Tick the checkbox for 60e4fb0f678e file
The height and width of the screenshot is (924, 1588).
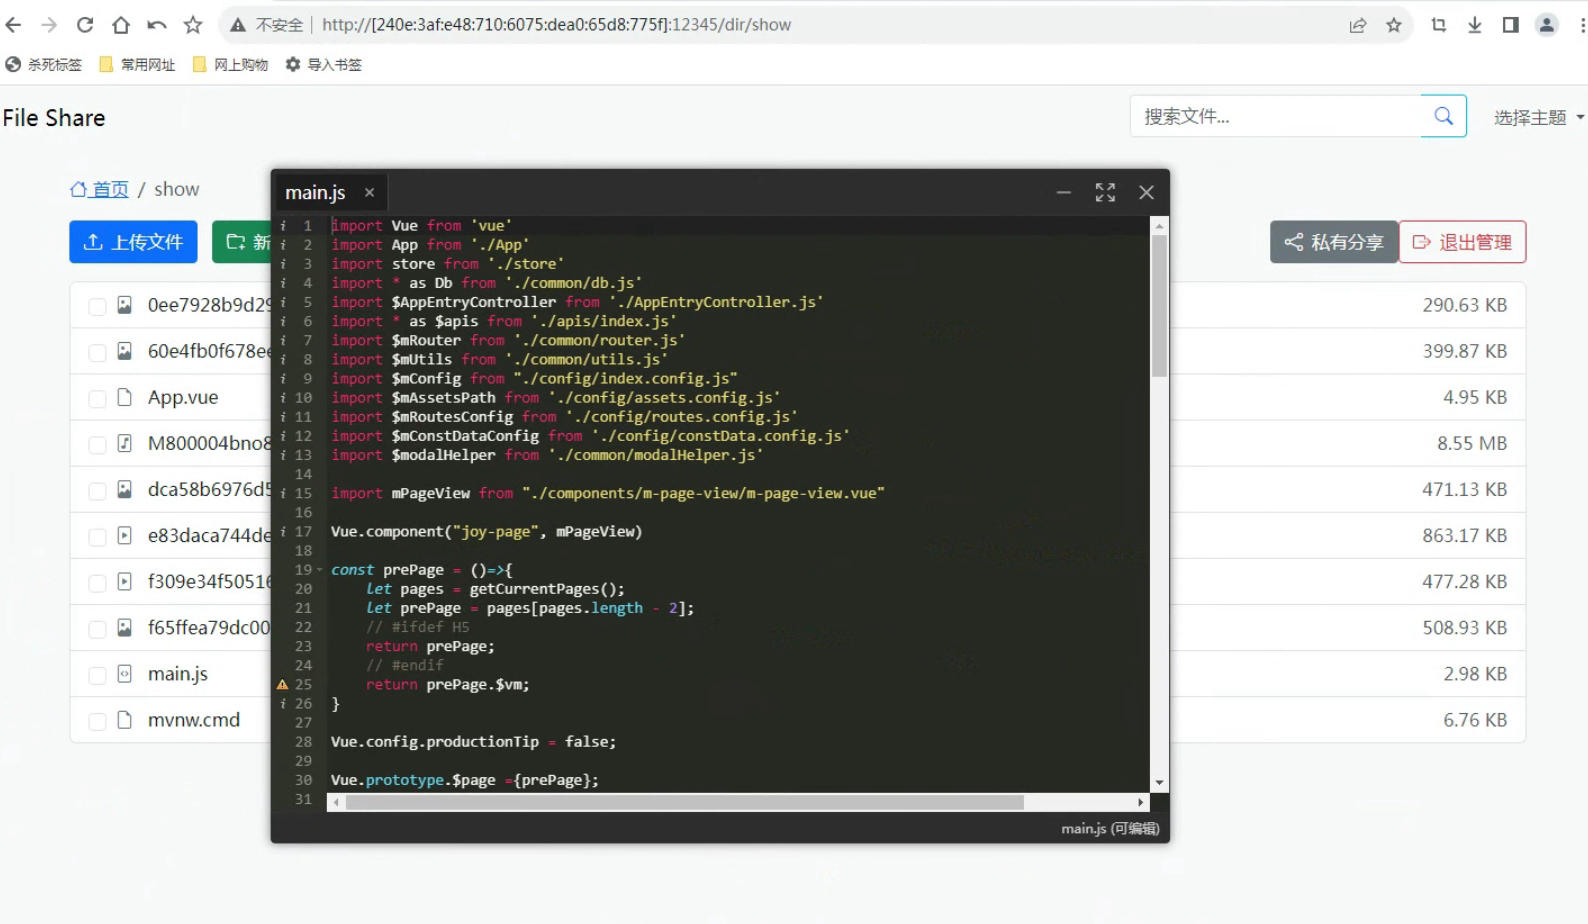tap(97, 353)
